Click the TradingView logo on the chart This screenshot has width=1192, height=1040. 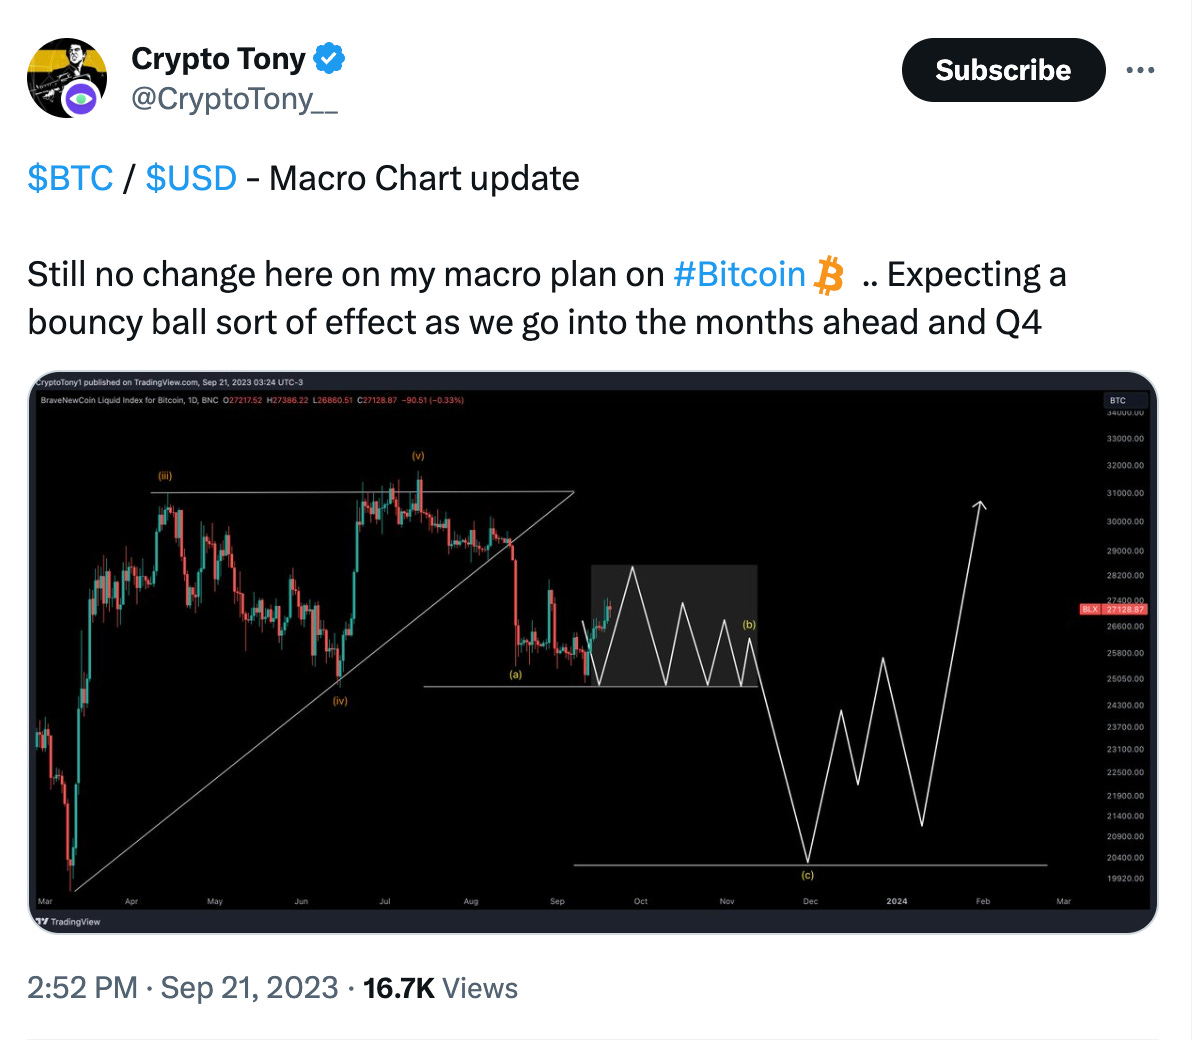pyautogui.click(x=68, y=921)
